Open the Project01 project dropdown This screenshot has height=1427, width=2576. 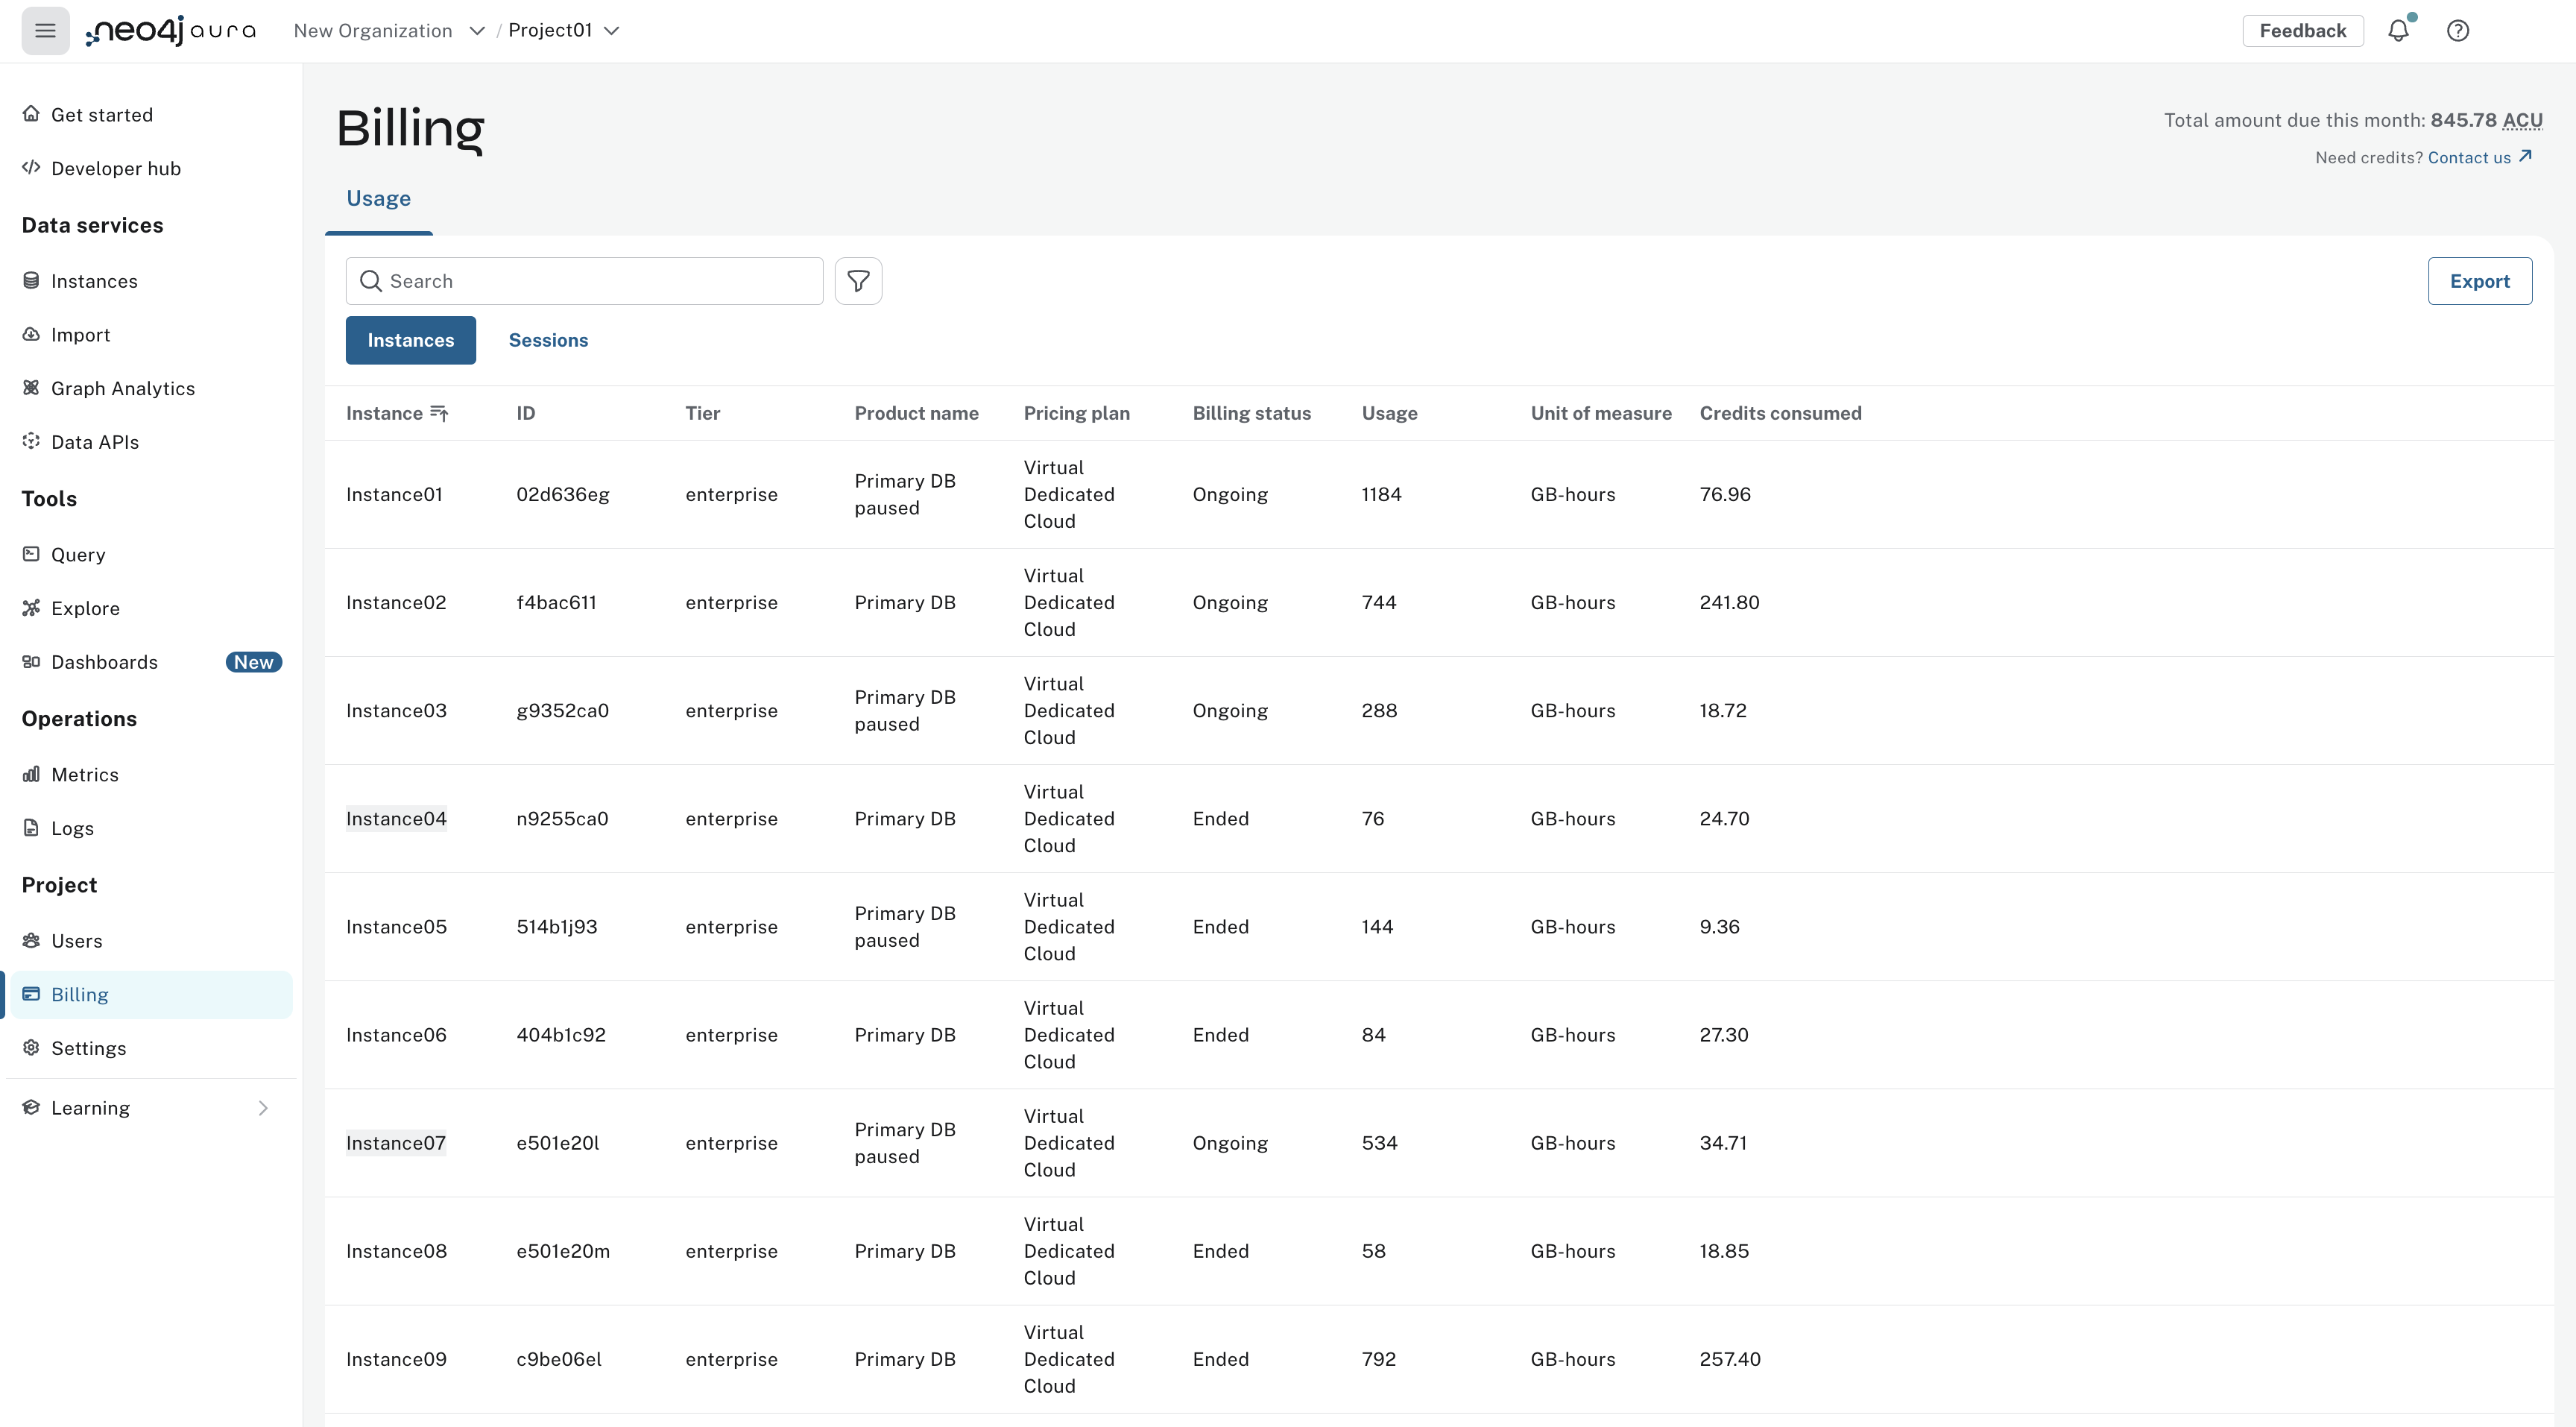[x=564, y=31]
